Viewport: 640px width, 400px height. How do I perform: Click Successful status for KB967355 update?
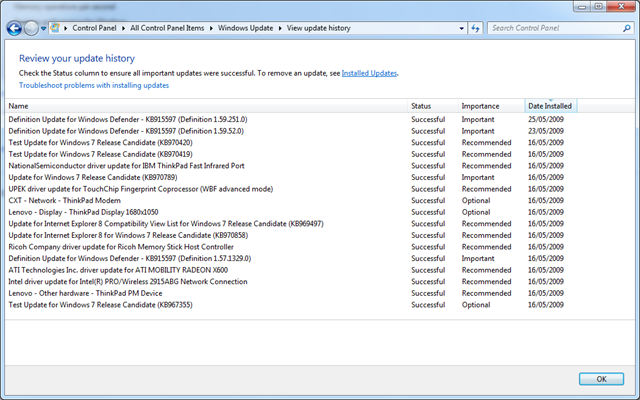(x=428, y=305)
